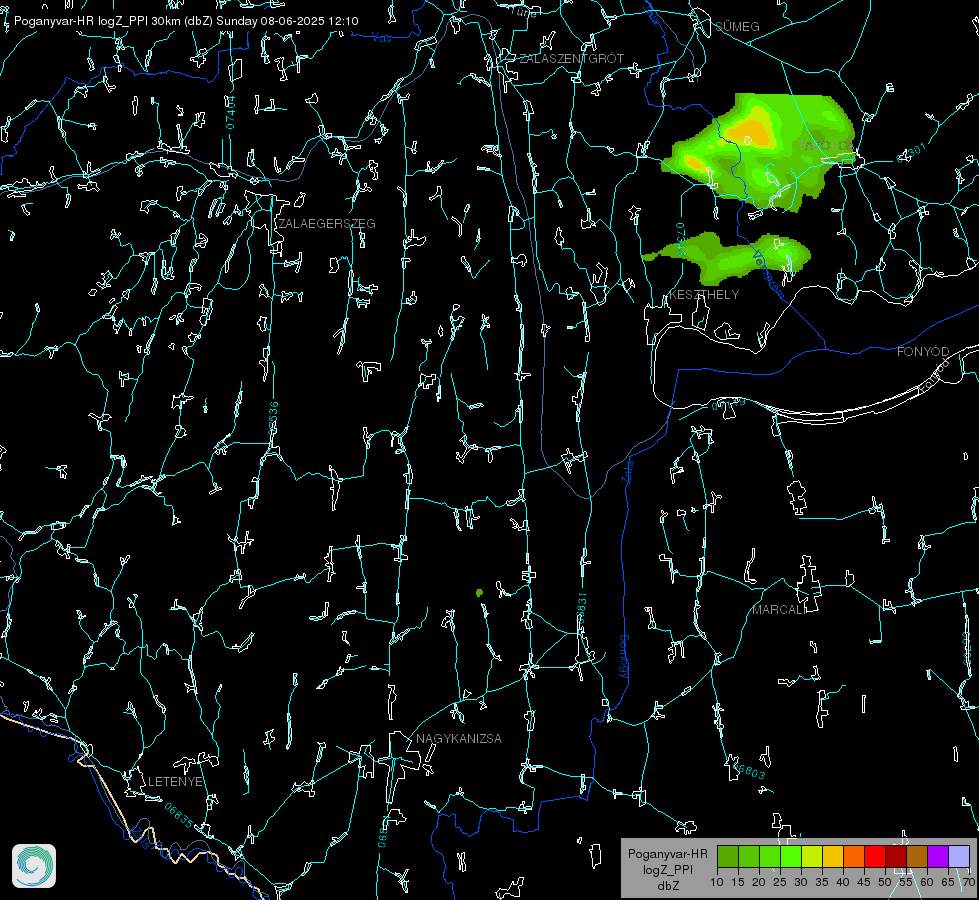The width and height of the screenshot is (979, 900).
Task: Click the 55-60 dBZ brown legend swatch
Action: pyautogui.click(x=917, y=857)
